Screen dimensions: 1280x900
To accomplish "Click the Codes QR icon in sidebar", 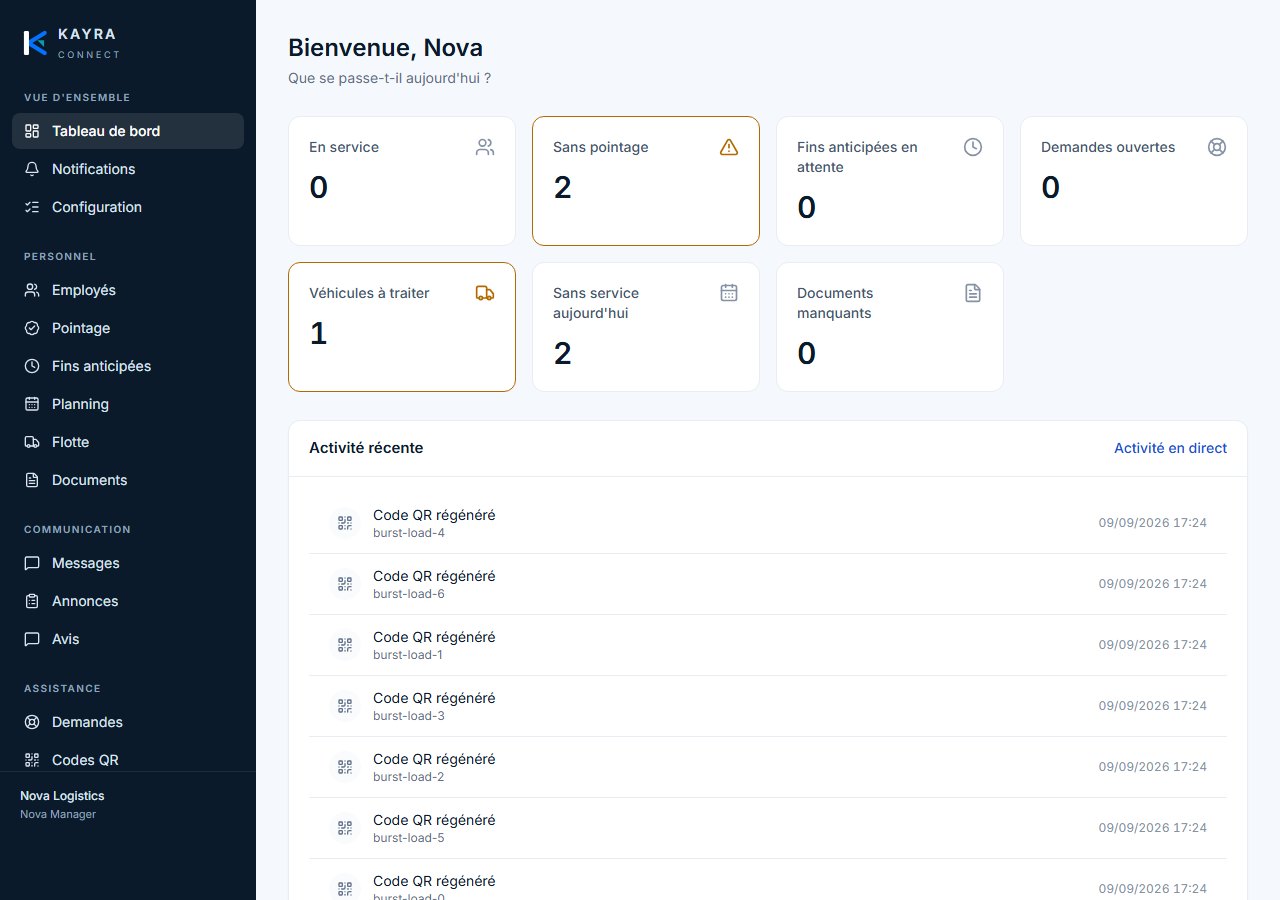I will [x=32, y=760].
